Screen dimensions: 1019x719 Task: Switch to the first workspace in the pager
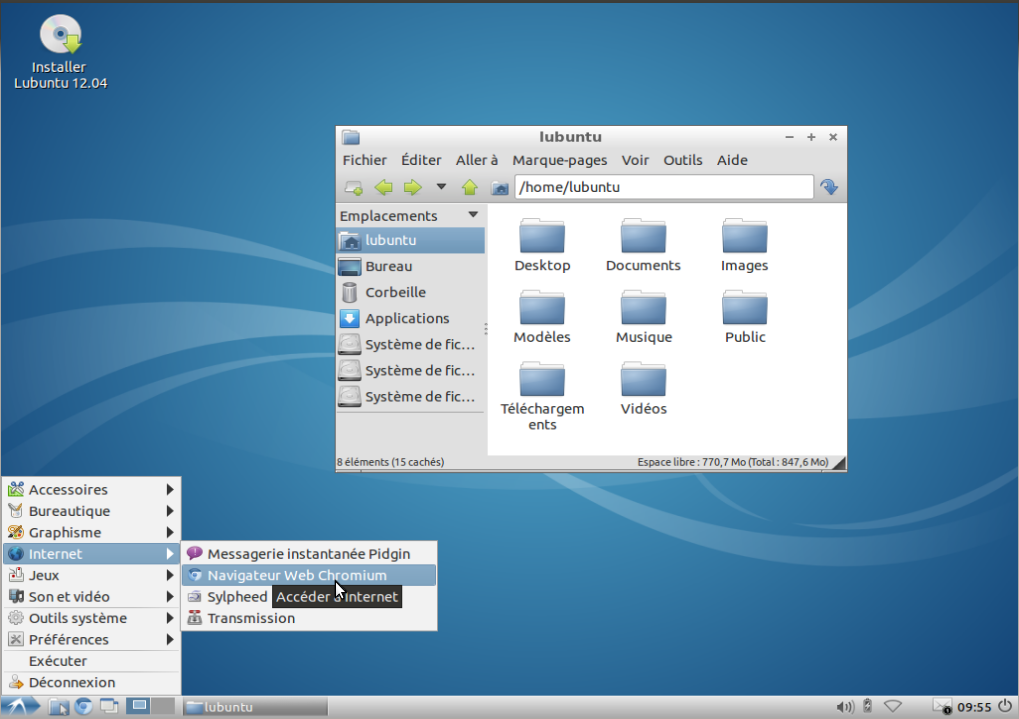[x=139, y=706]
